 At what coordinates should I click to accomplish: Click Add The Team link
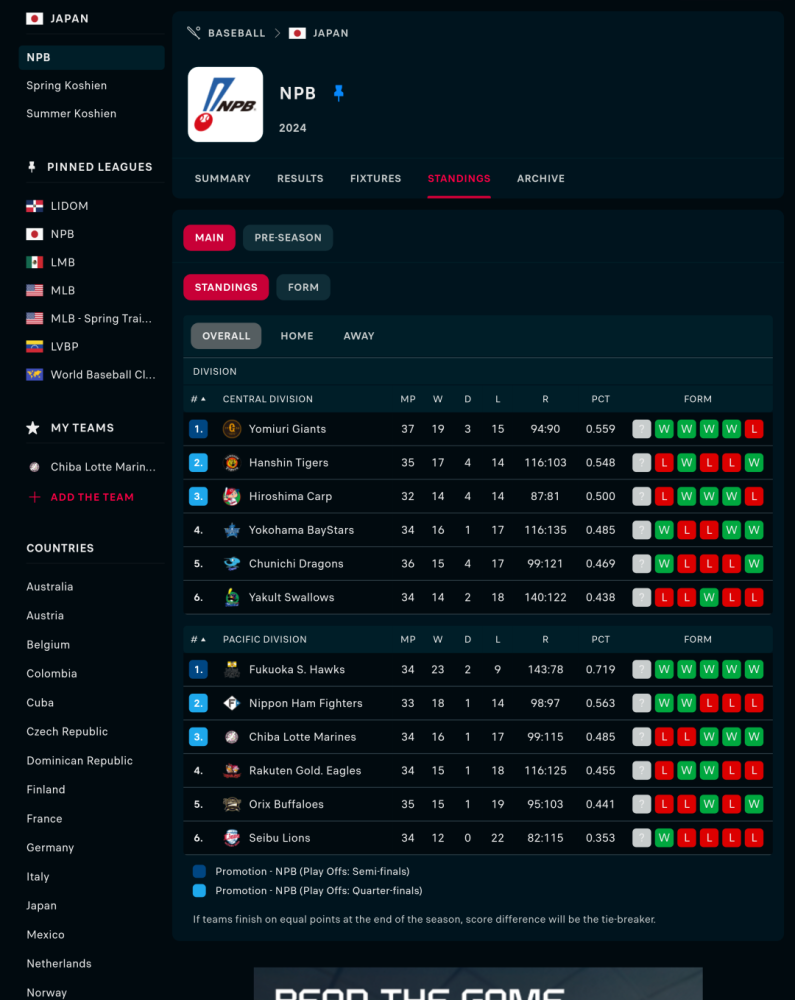(92, 497)
